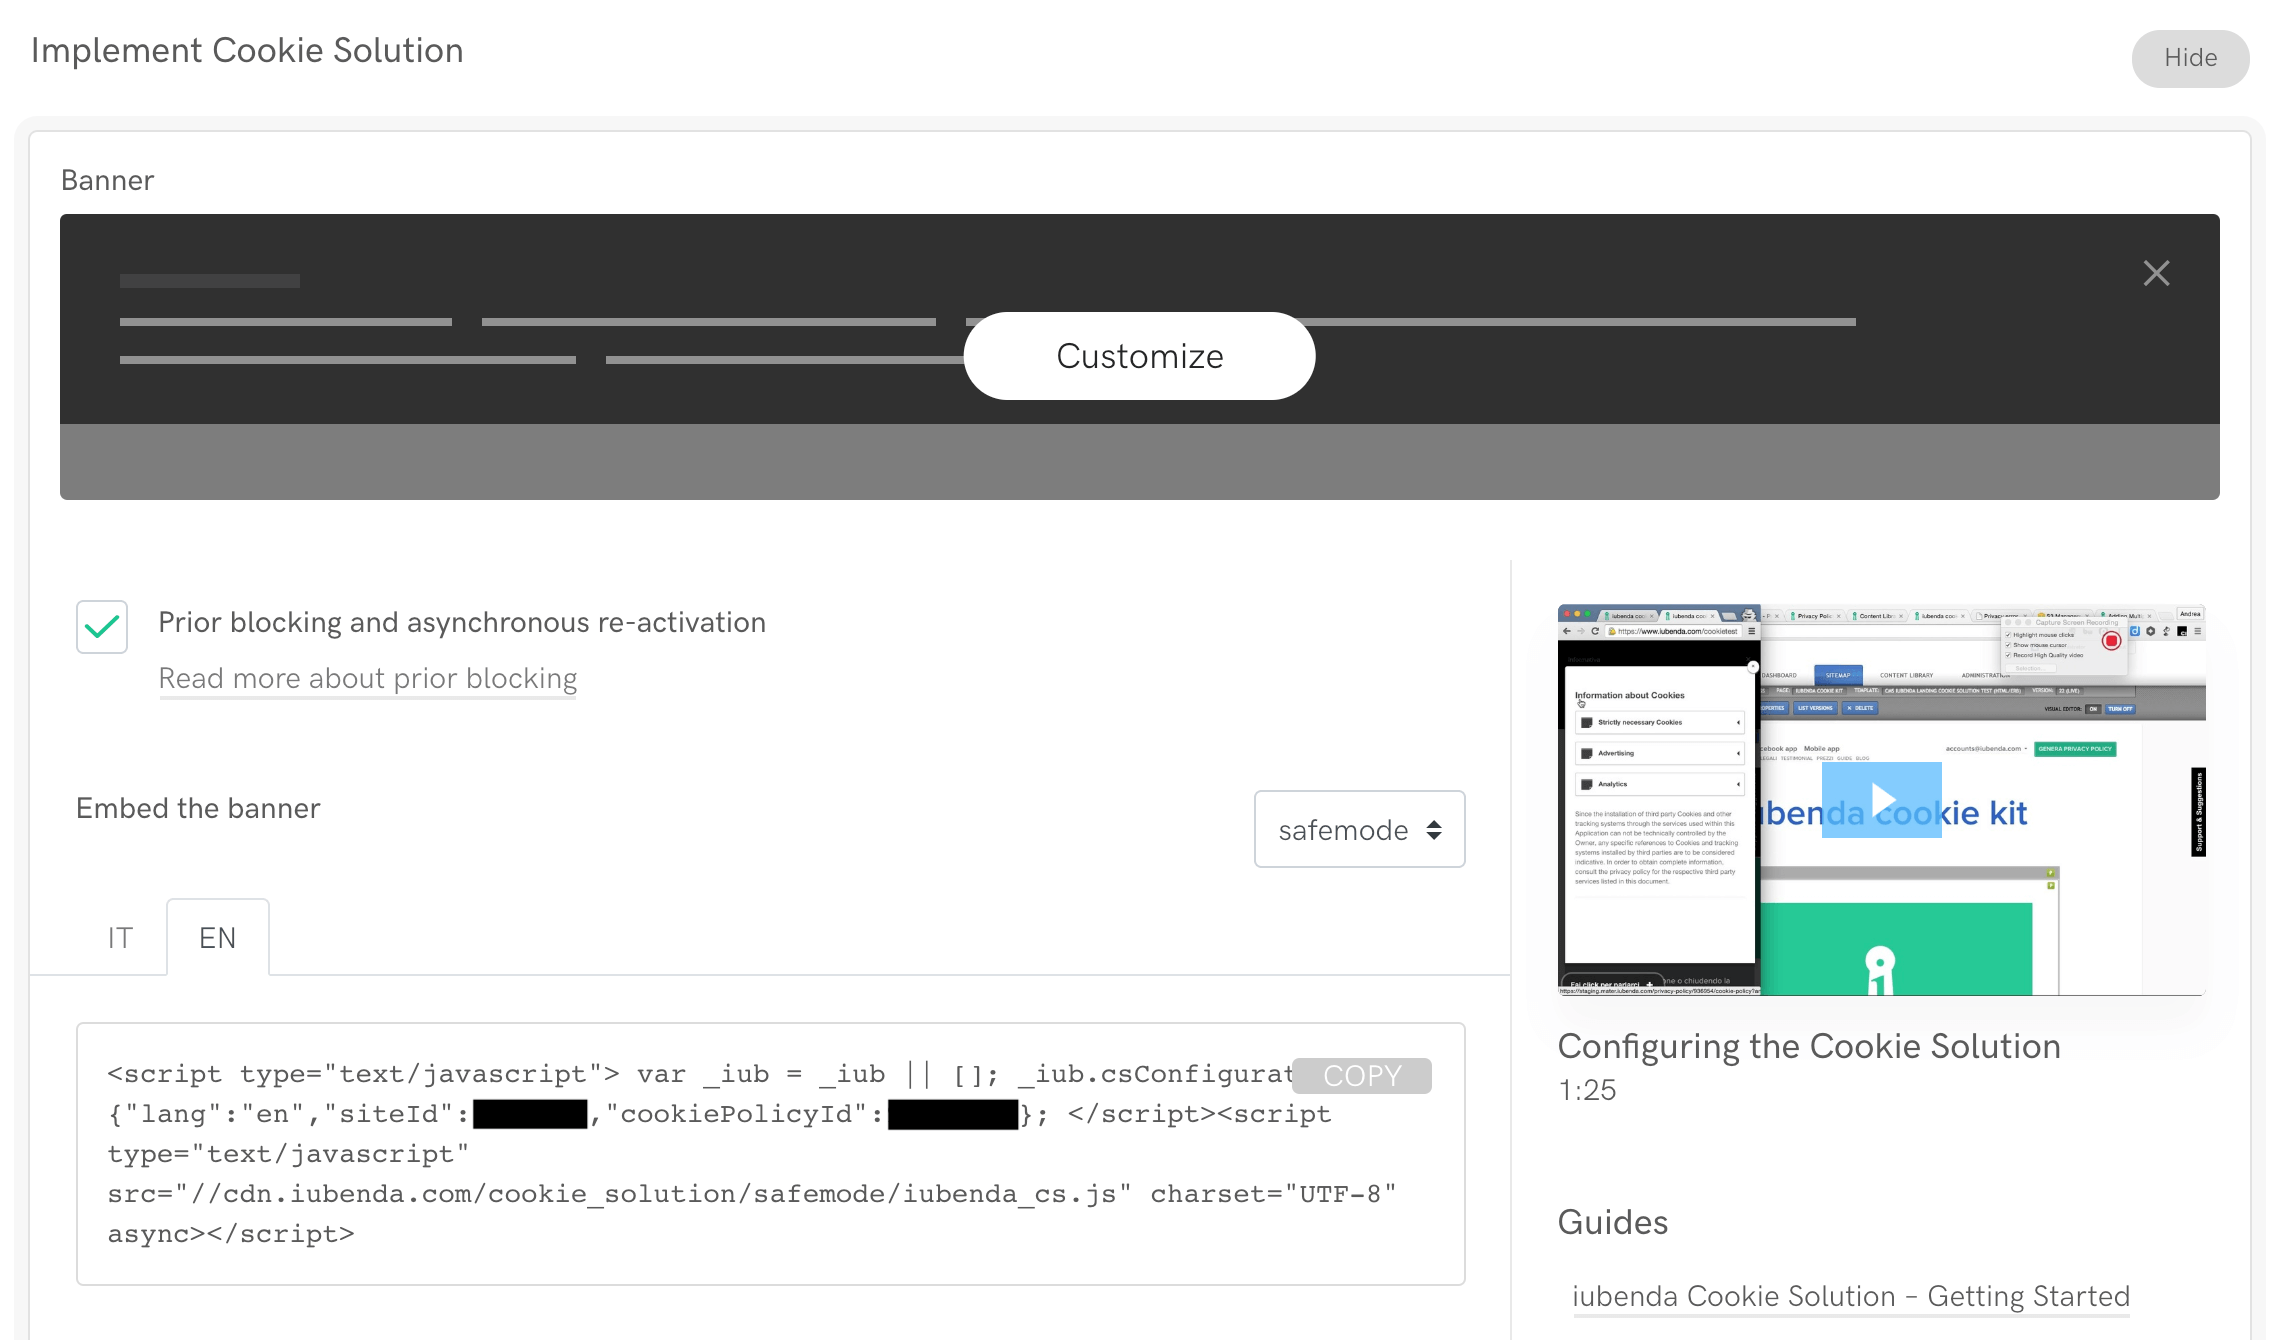This screenshot has width=2280, height=1340.
Task: Play the Configuring the Cookie Solution video
Action: pos(1884,798)
